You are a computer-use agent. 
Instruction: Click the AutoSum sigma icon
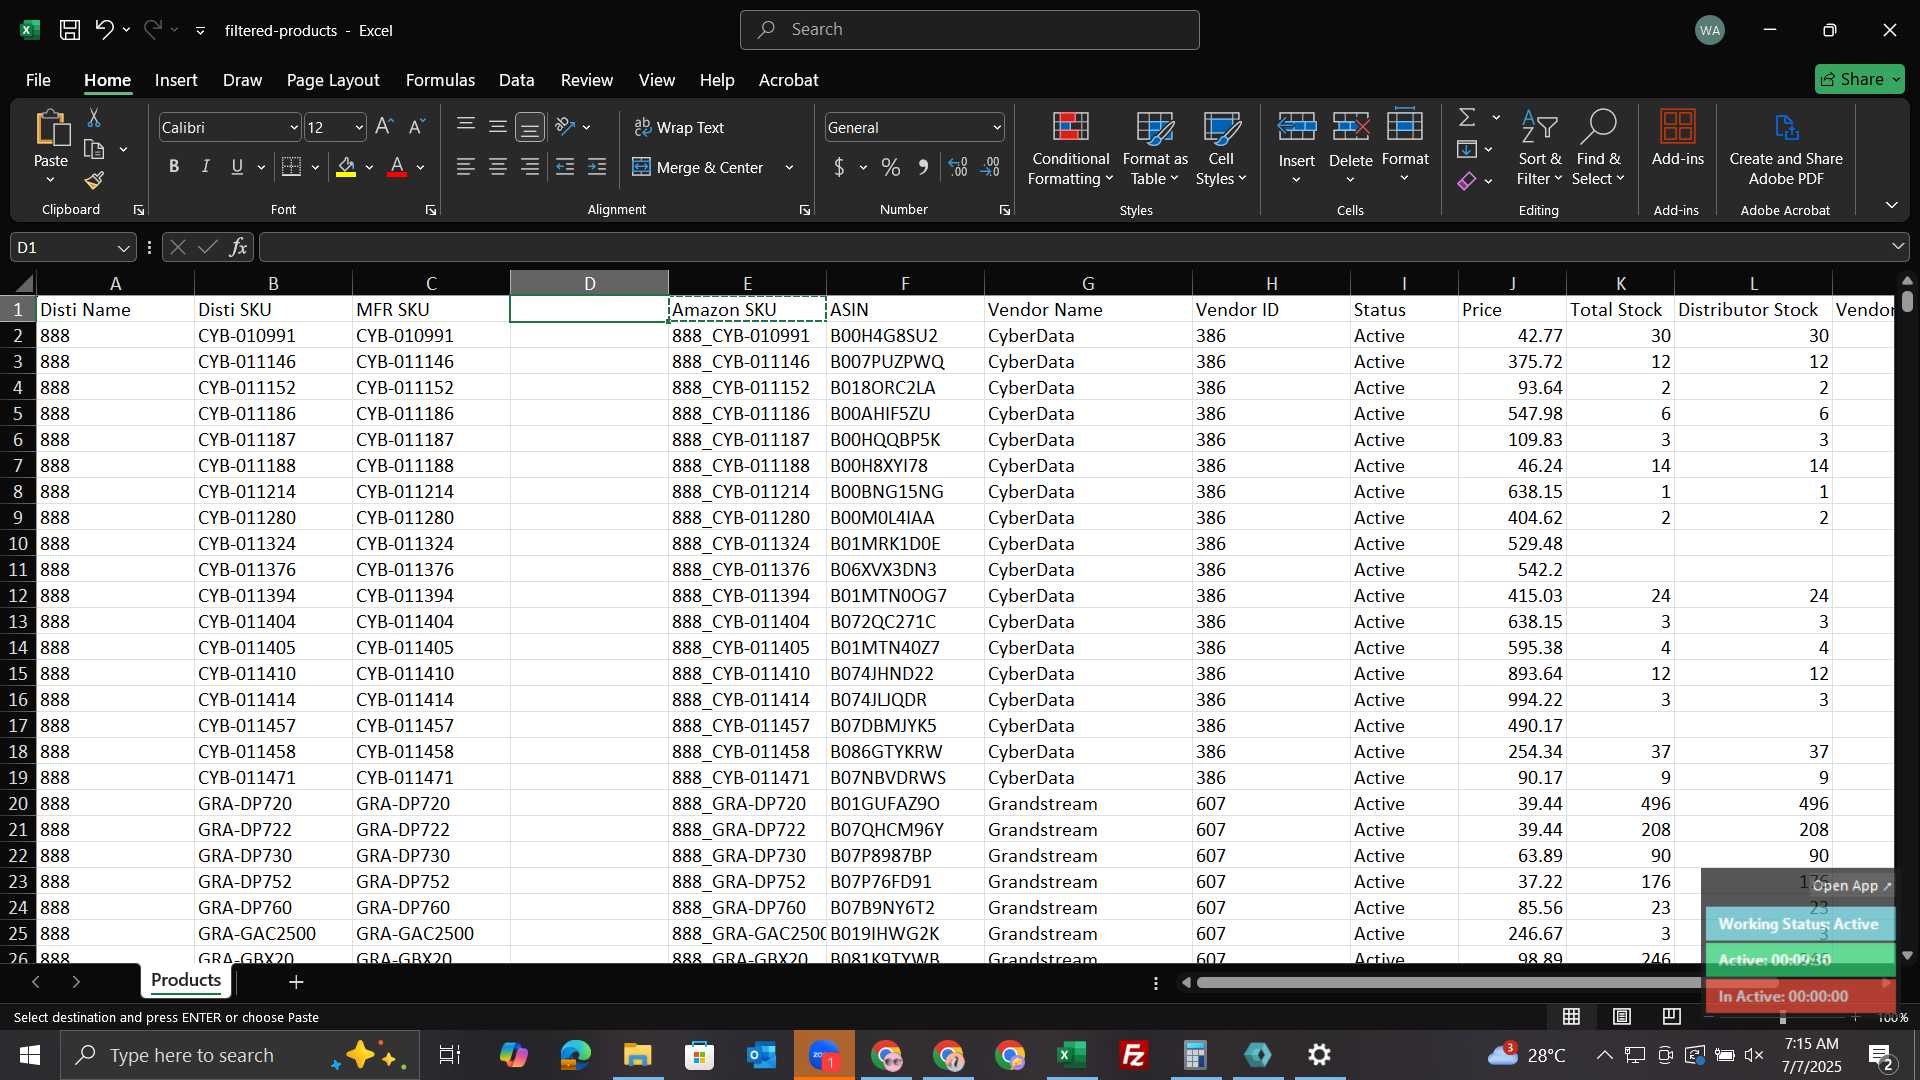(x=1467, y=118)
